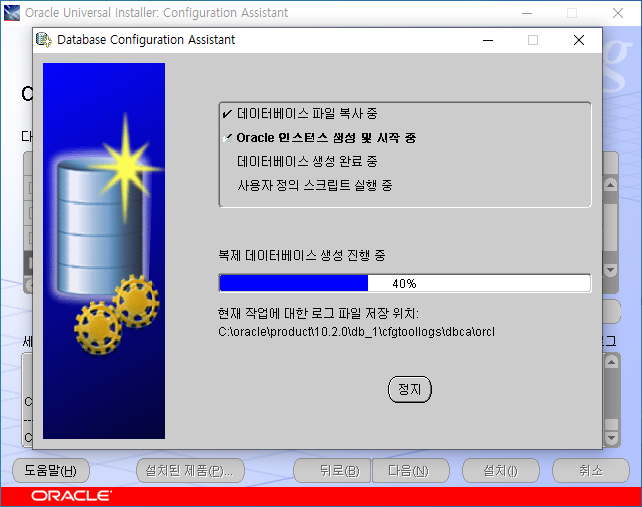Viewport: 642px width, 507px height.
Task: Click the ORACLE logo in red footer
Action: click(71, 496)
